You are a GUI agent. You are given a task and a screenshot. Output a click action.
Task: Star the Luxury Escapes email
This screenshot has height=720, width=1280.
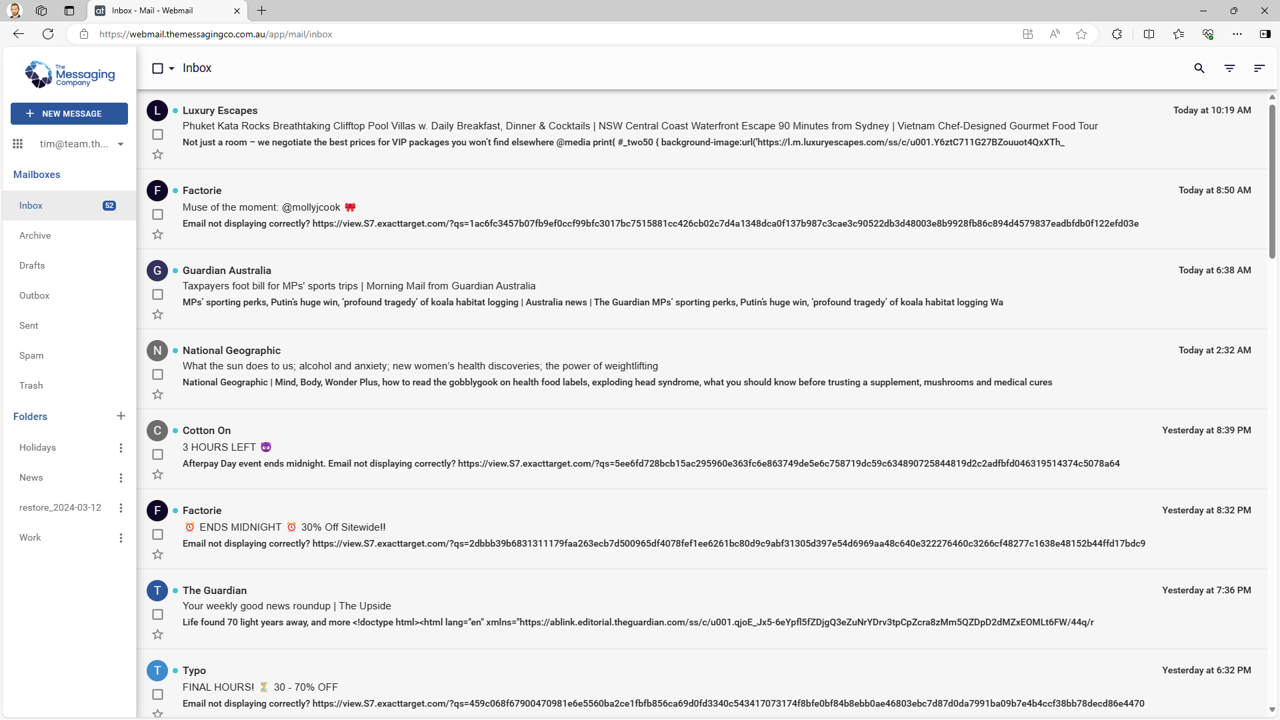tap(157, 155)
